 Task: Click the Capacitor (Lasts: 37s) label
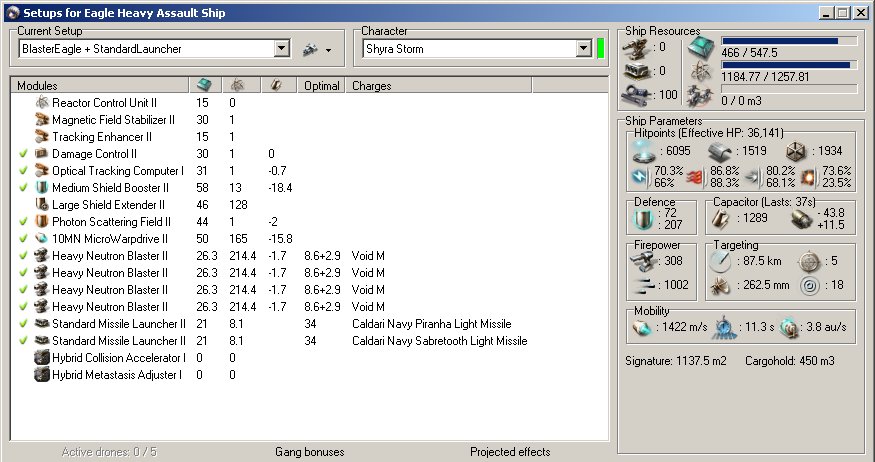click(765, 201)
